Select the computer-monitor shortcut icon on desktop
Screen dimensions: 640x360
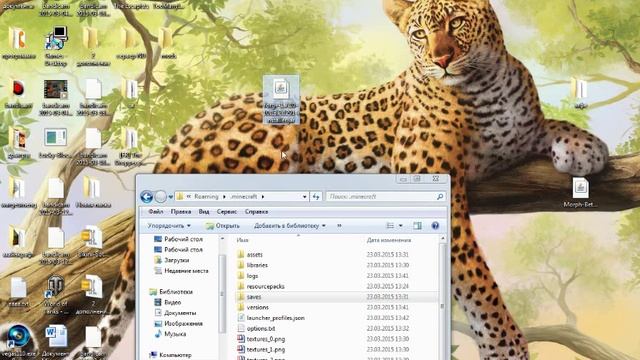point(55,47)
